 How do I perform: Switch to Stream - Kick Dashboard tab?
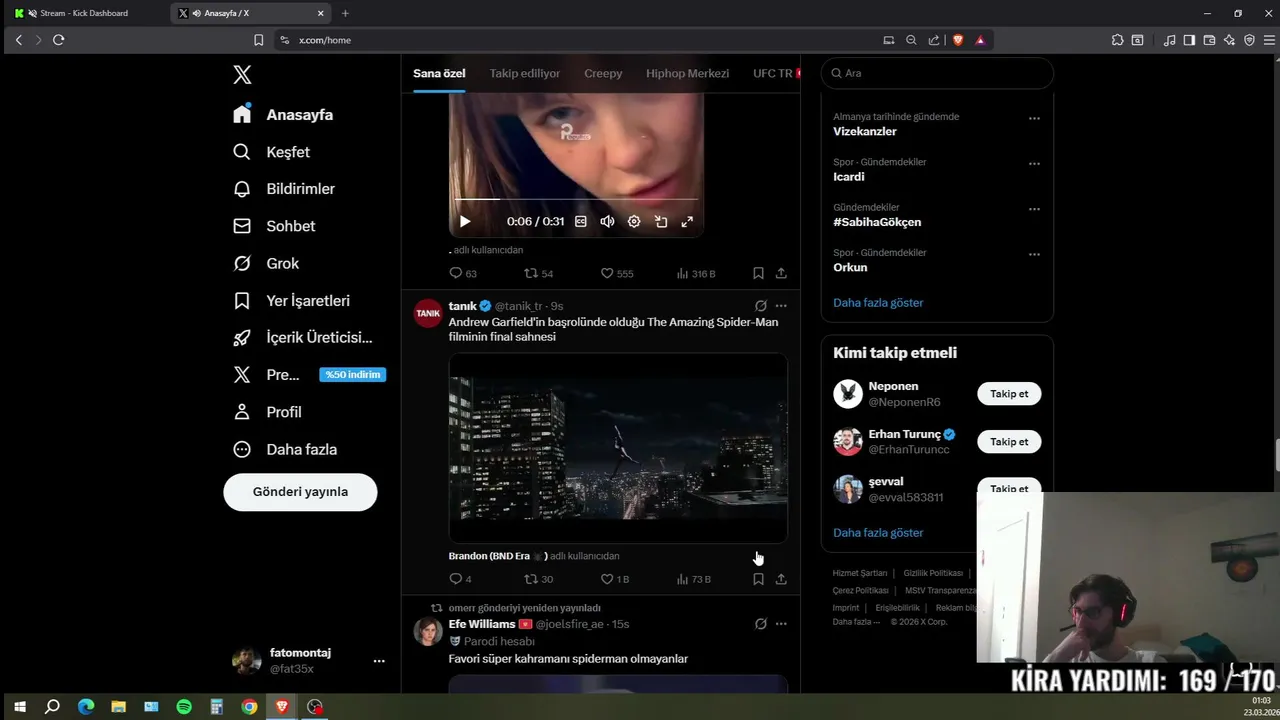pos(84,13)
